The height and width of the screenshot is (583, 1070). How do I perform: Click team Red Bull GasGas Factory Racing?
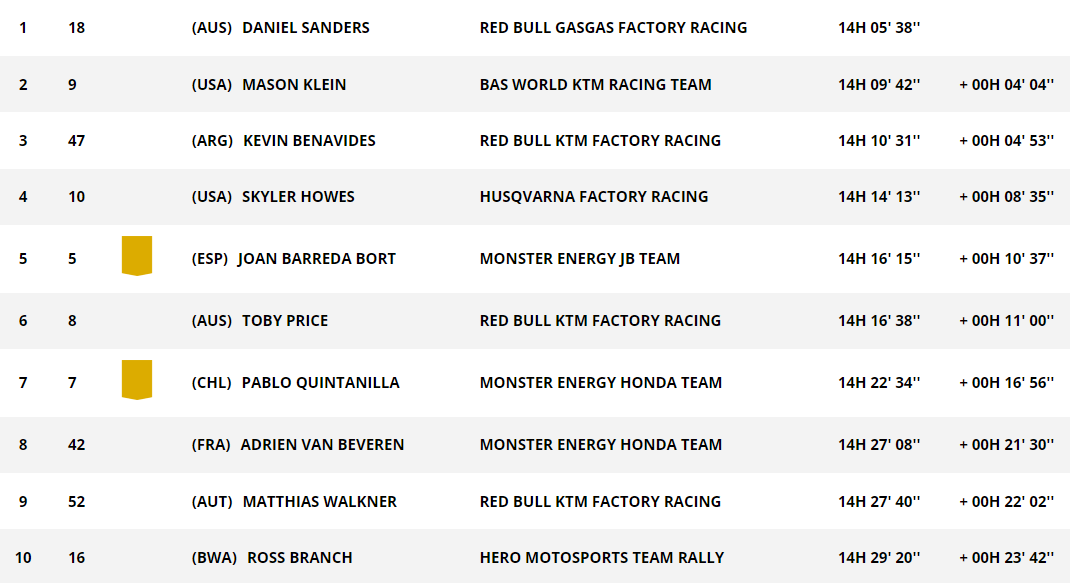coord(613,28)
